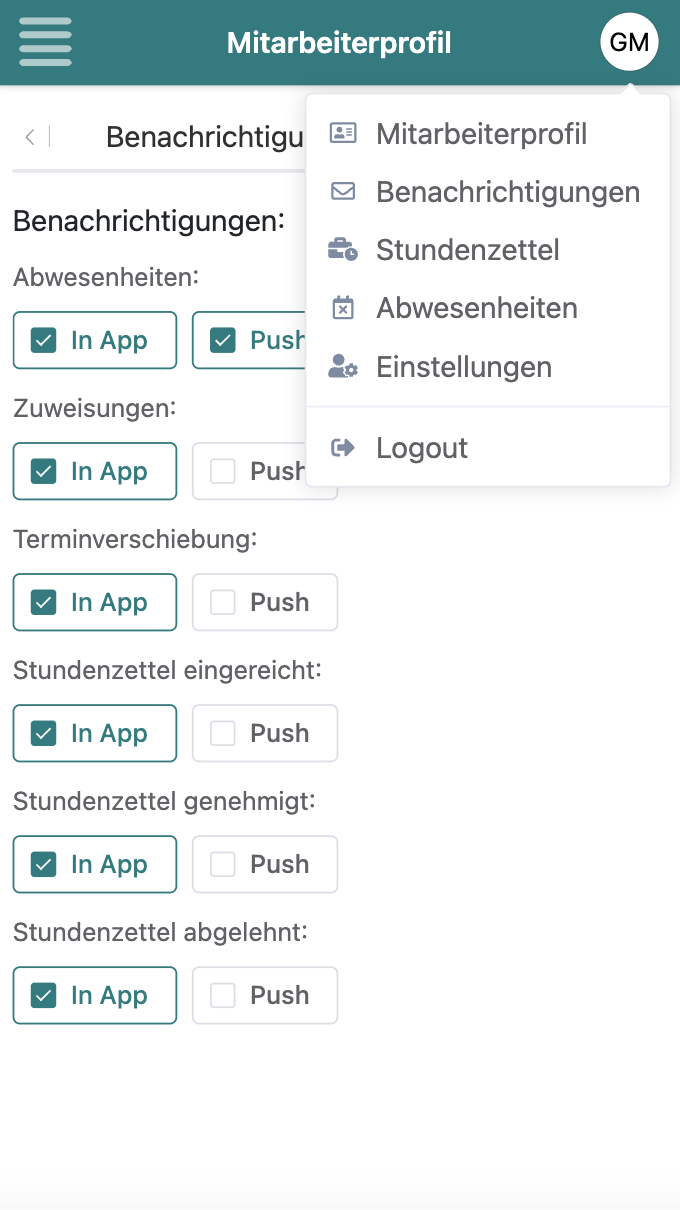Image resolution: width=680 pixels, height=1210 pixels.
Task: Click the logout arrow icon
Action: click(x=344, y=447)
